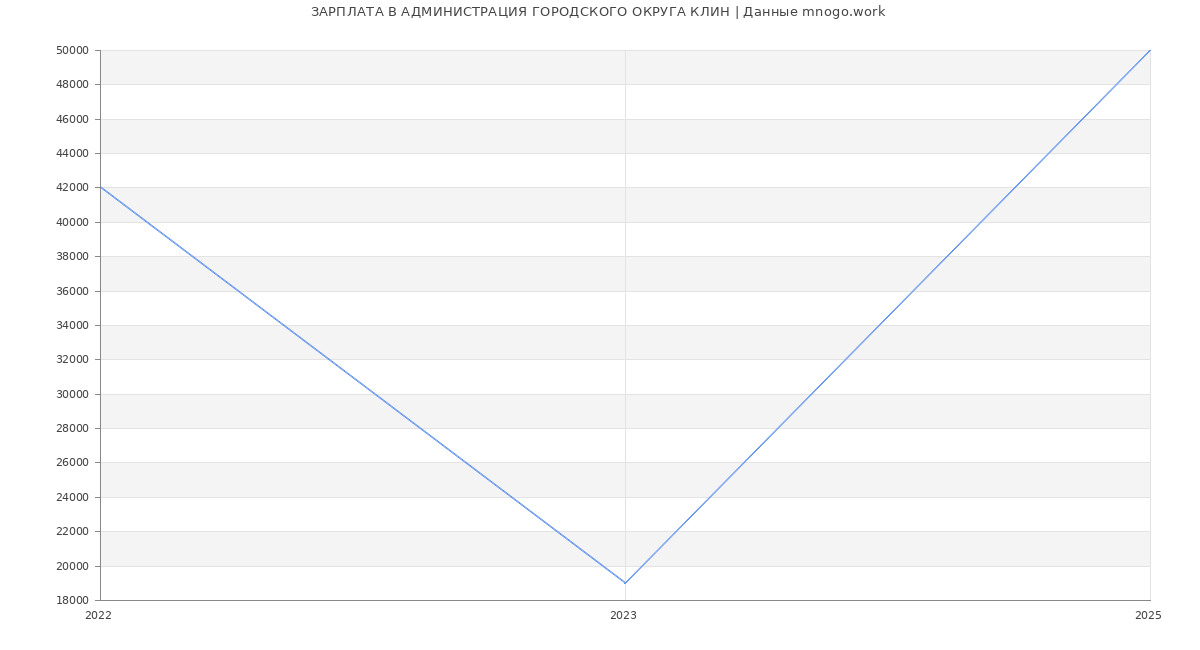Screen dimensions: 1200x650
Task: Click the 26000 y-axis label
Action: tap(73, 462)
